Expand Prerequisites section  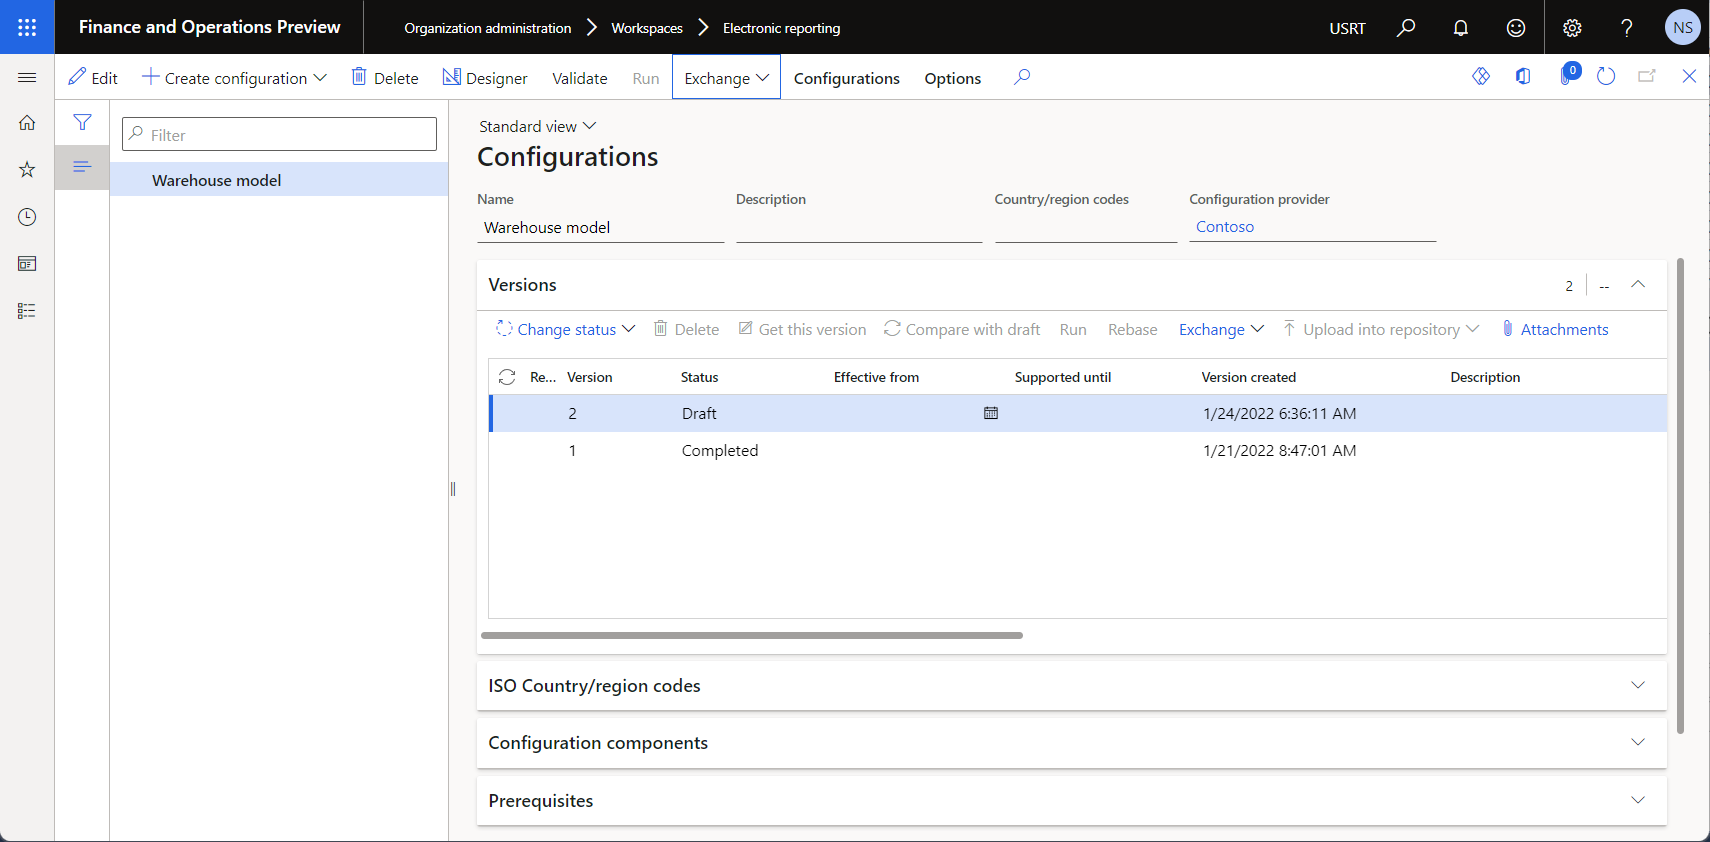pos(1072,801)
